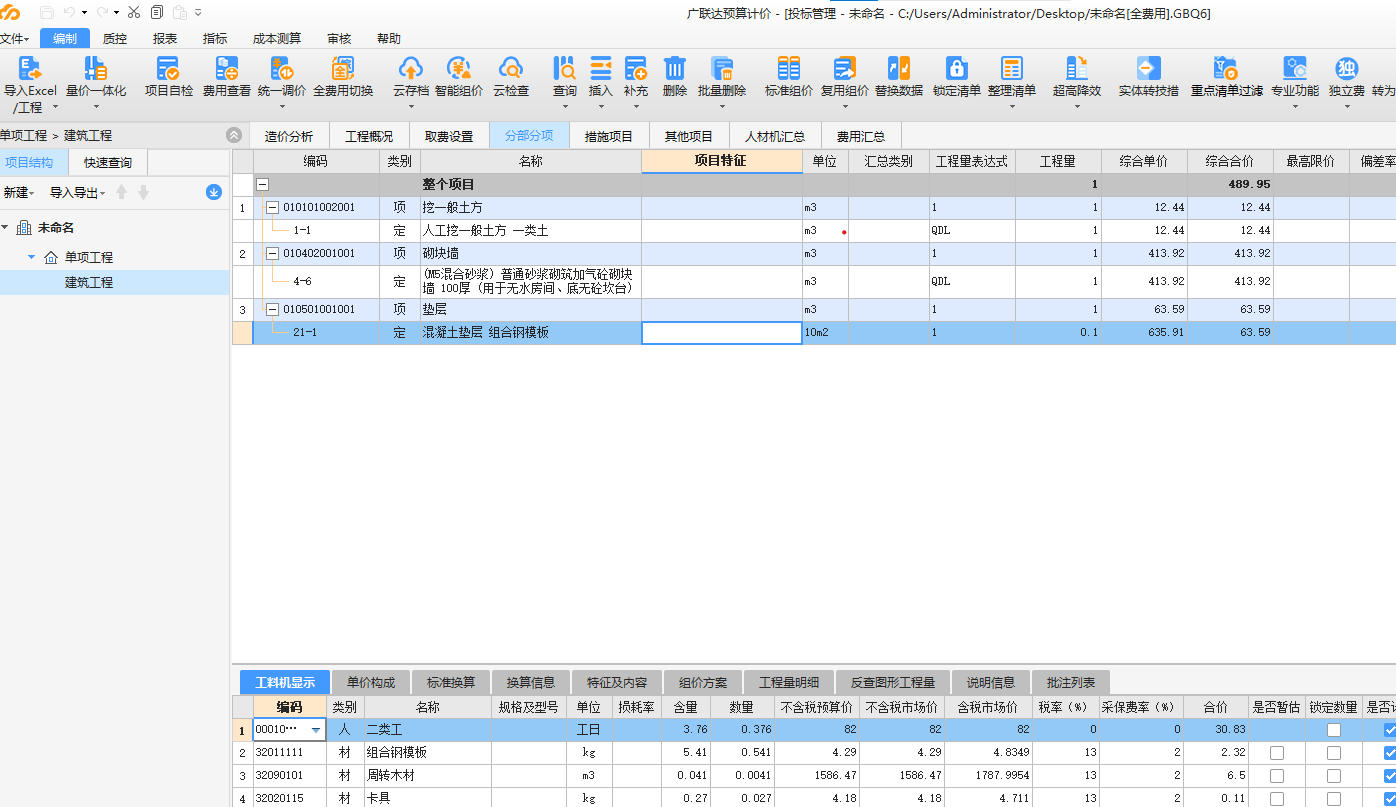Switch to the 报表 ribbon tab
This screenshot has height=807, width=1396.
165,39
